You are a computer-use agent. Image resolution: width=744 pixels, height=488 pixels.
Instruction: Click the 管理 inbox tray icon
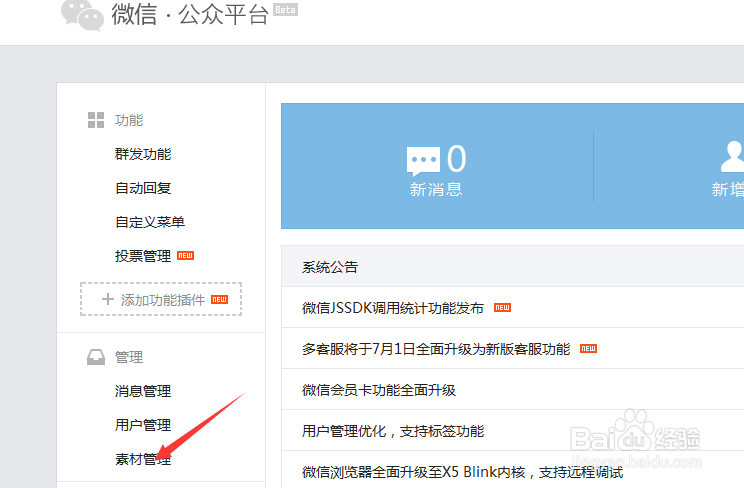[x=96, y=357]
